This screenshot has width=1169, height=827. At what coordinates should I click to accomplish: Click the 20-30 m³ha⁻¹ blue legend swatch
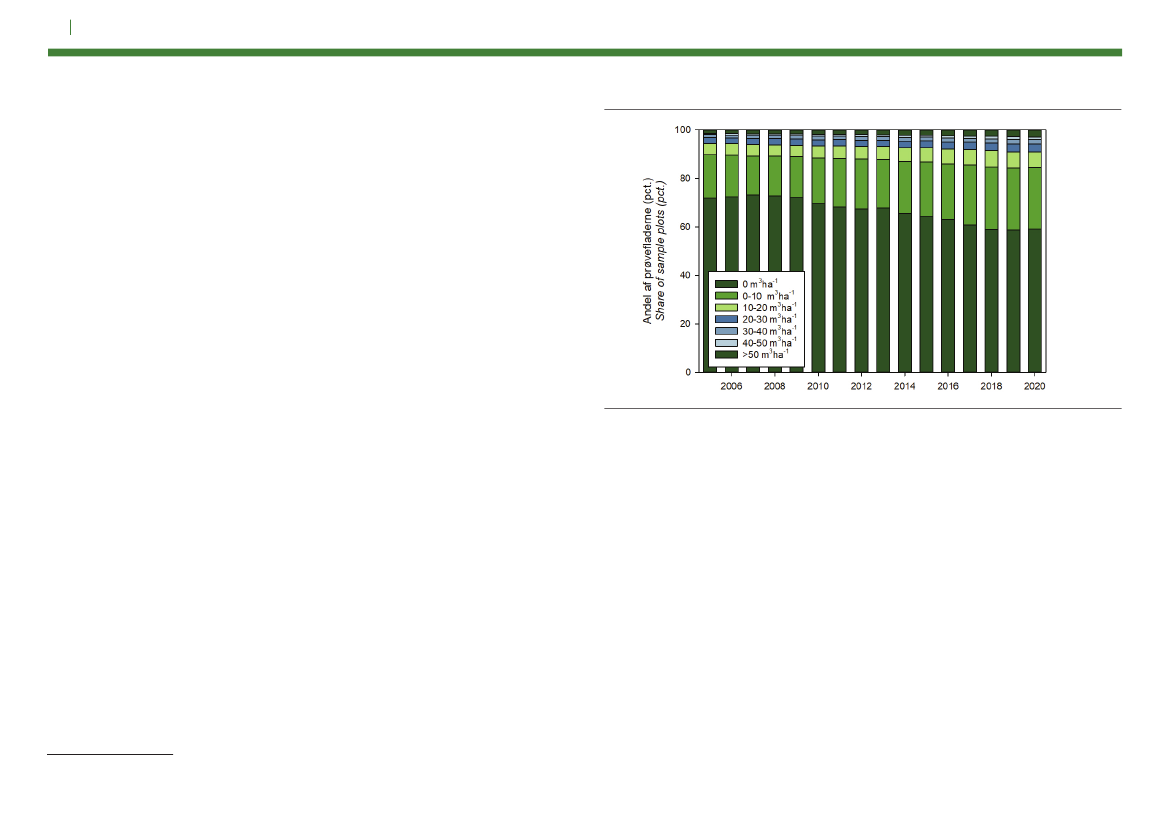pos(726,319)
